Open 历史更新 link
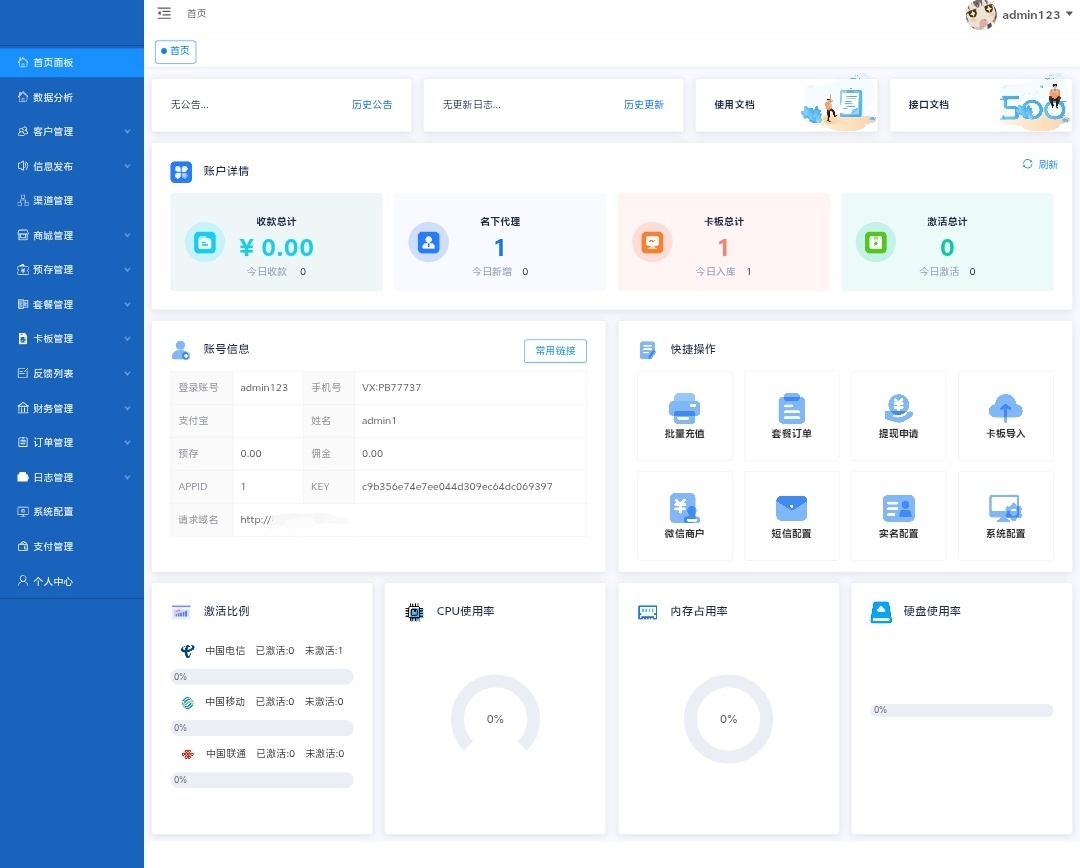The width and height of the screenshot is (1080, 868). (x=643, y=105)
